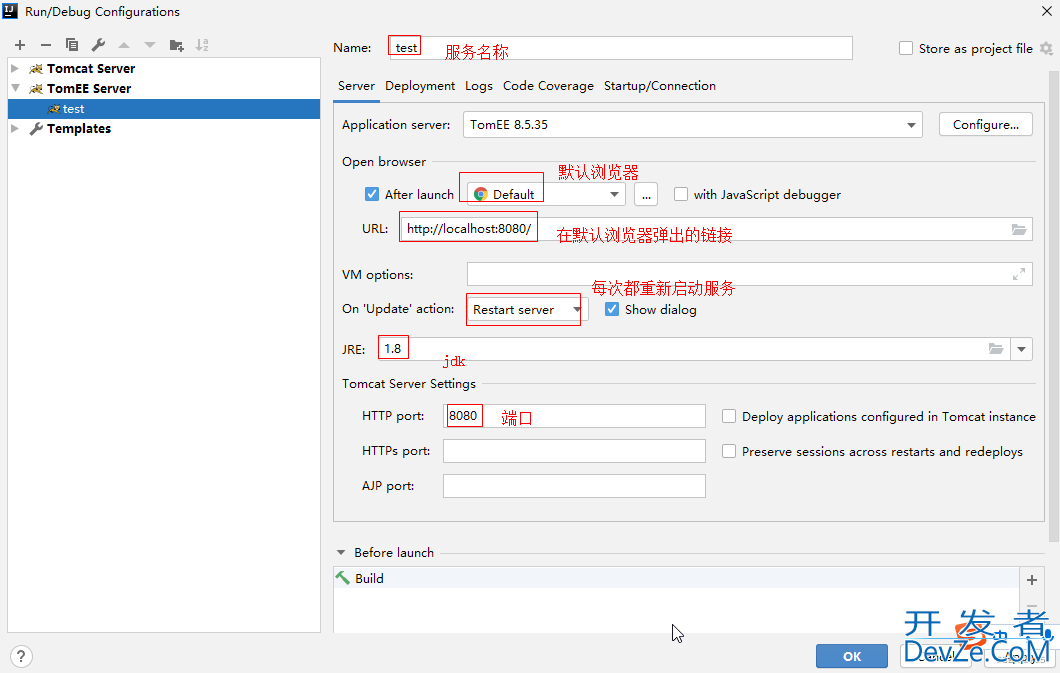Image resolution: width=1060 pixels, height=673 pixels.
Task: Switch to the Logs tab
Action: (479, 86)
